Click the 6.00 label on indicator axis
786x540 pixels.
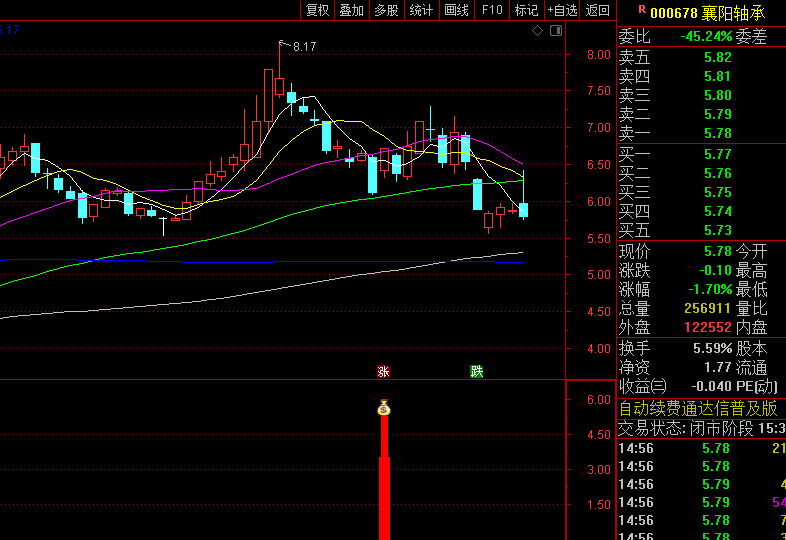[x=599, y=400]
